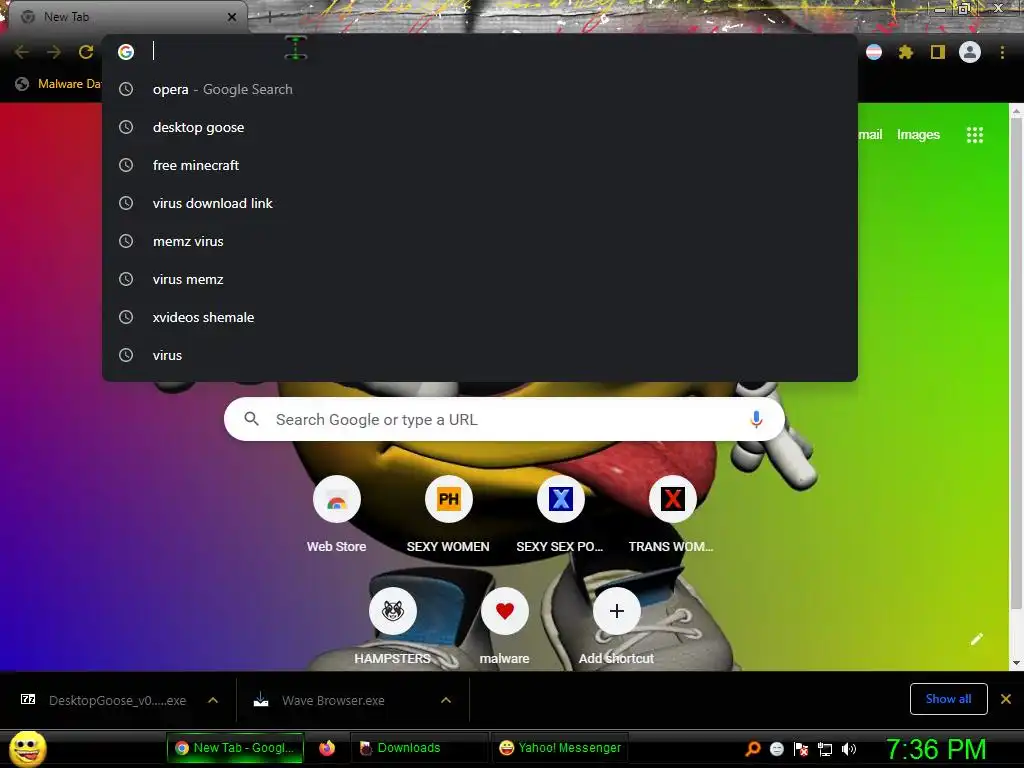
Task: Open the profile avatar icon
Action: 969,52
